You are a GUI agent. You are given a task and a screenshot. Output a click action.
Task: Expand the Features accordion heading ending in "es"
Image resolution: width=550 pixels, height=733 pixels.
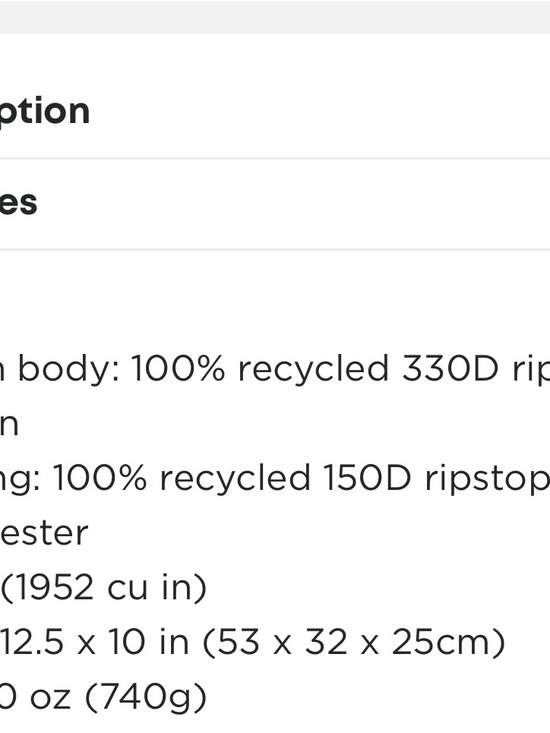click(x=18, y=203)
